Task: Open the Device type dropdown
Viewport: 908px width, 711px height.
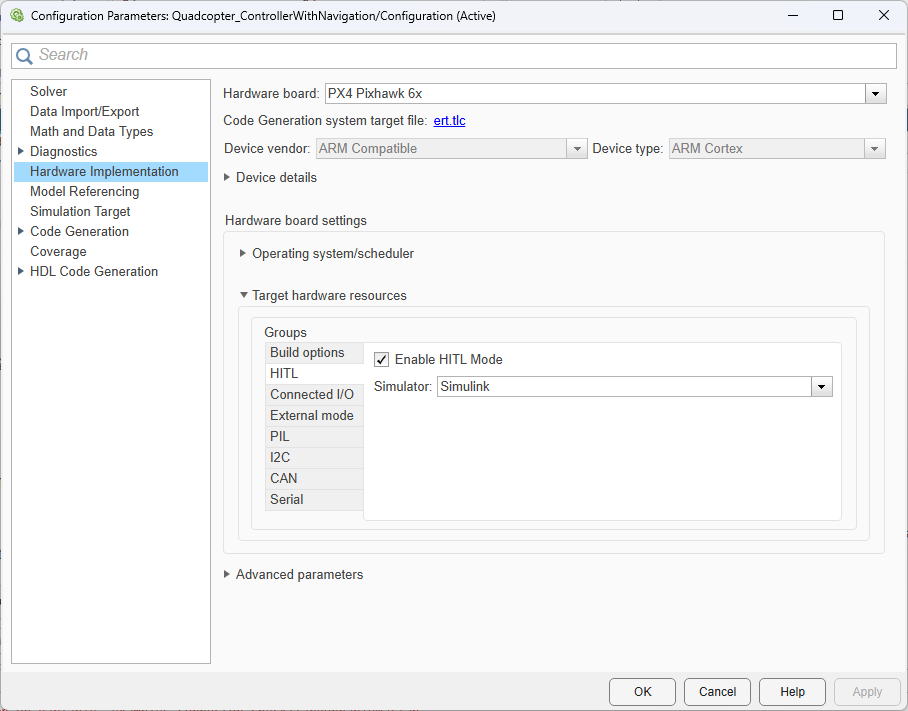Action: click(x=875, y=149)
